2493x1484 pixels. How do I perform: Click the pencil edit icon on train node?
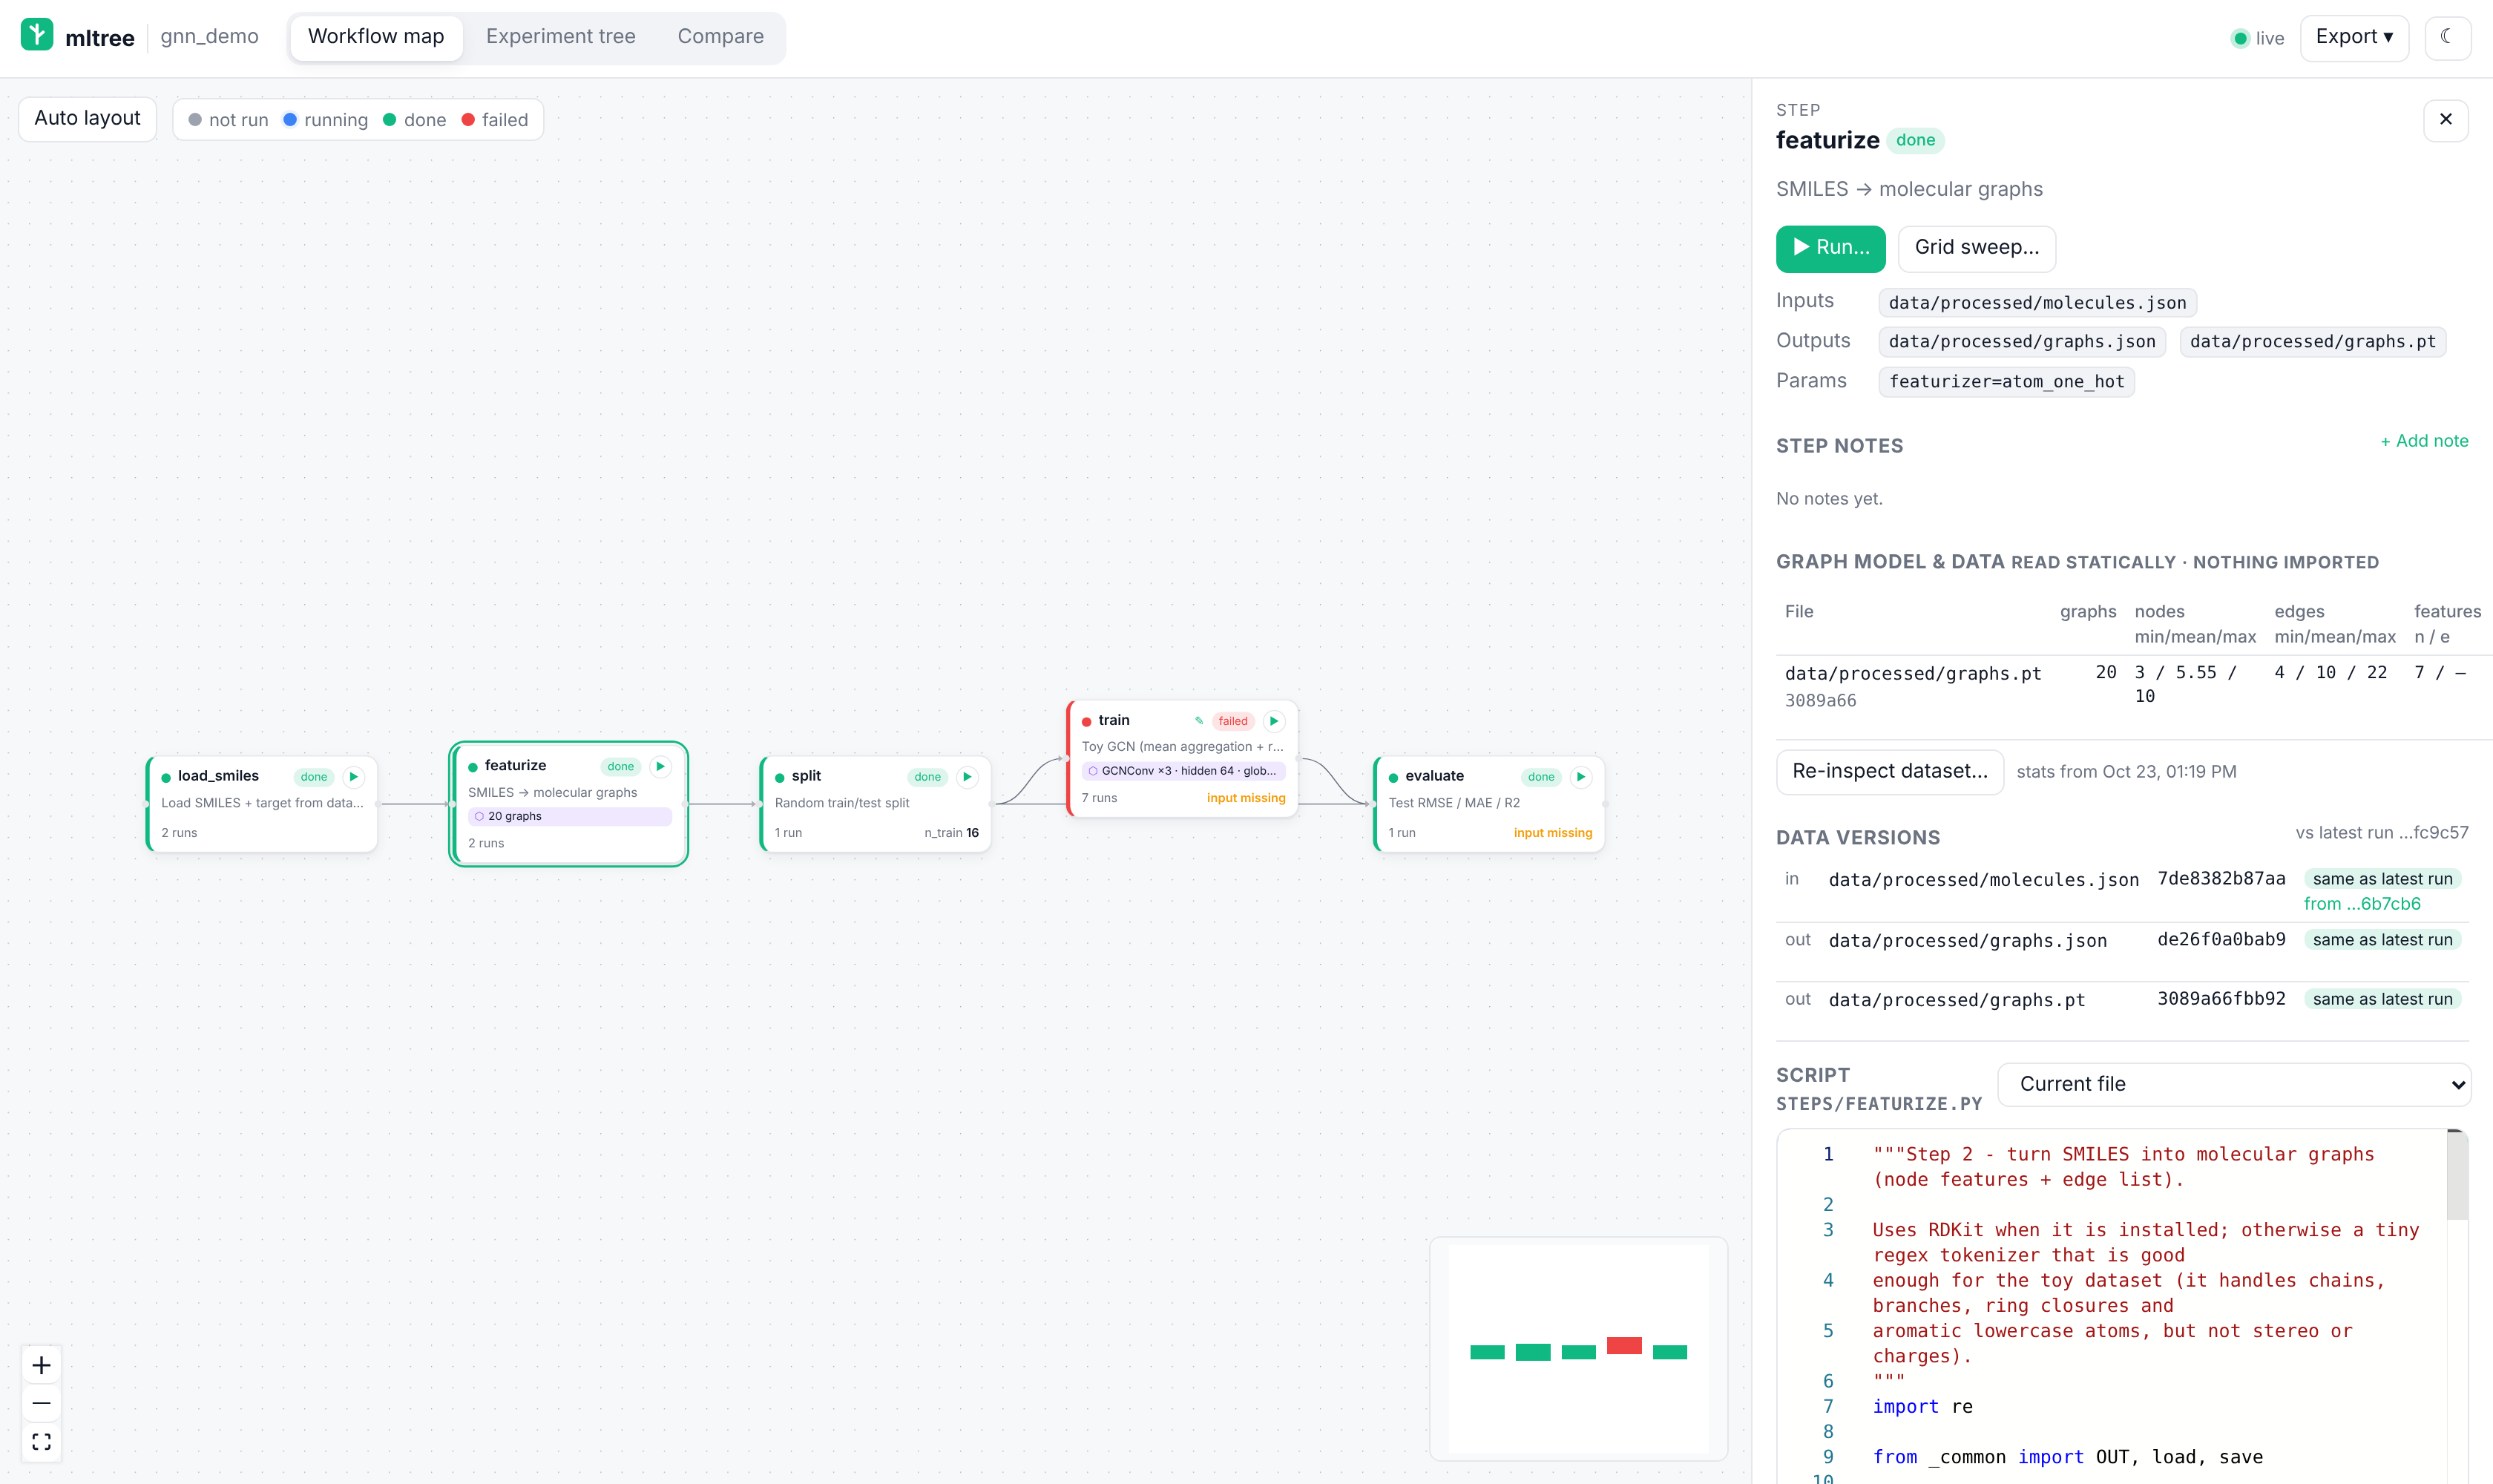click(x=1199, y=720)
